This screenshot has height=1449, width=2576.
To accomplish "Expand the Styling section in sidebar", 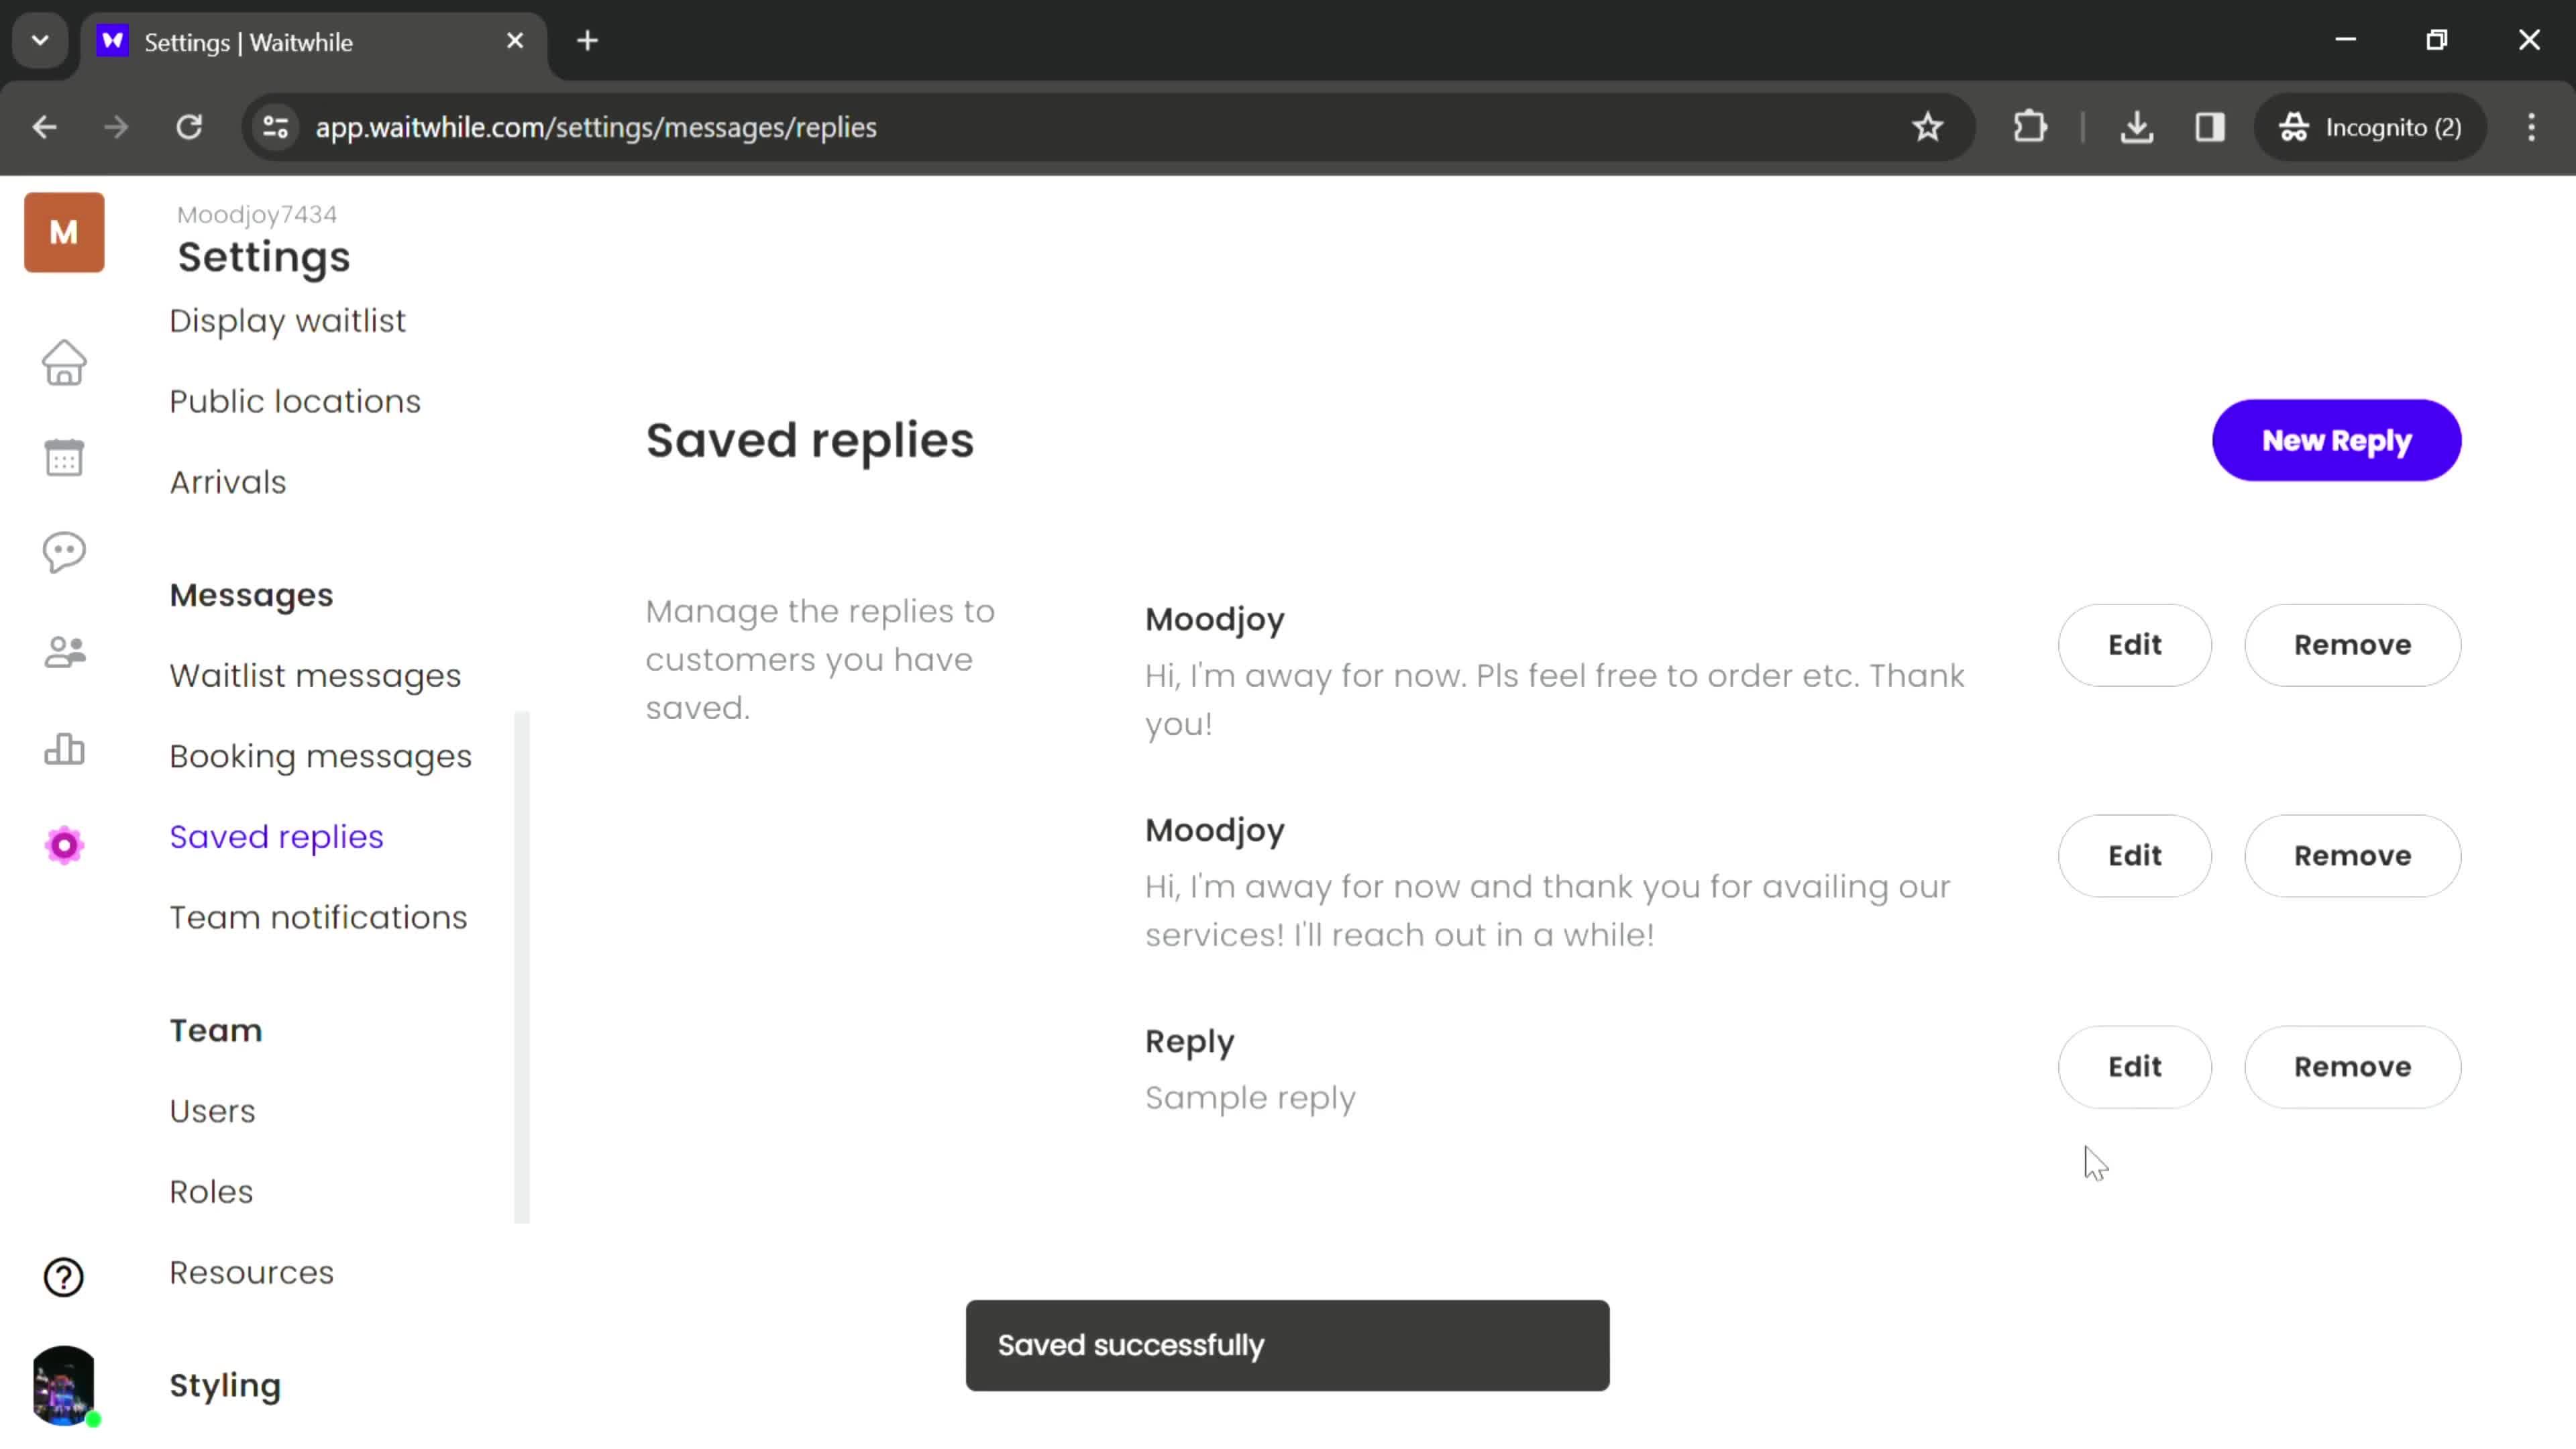I will click(x=225, y=1385).
